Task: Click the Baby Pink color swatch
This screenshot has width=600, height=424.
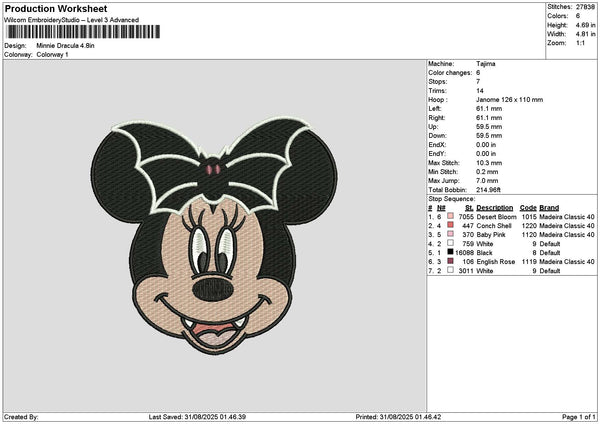Action: (450, 234)
